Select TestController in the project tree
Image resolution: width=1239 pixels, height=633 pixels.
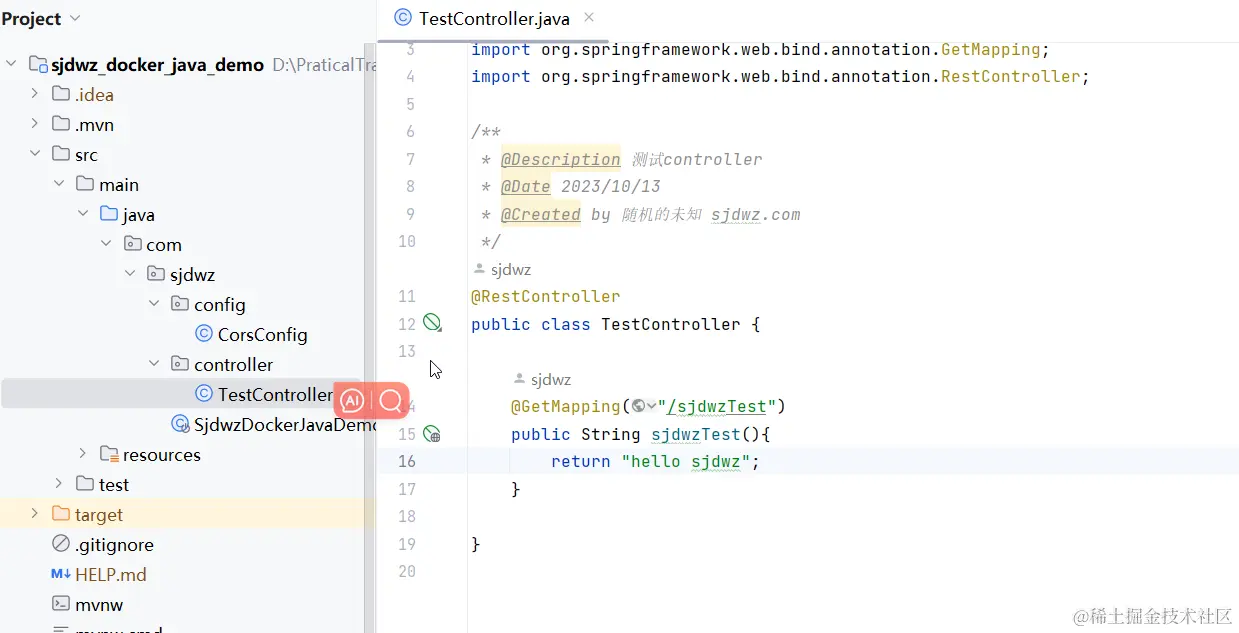click(x=275, y=394)
